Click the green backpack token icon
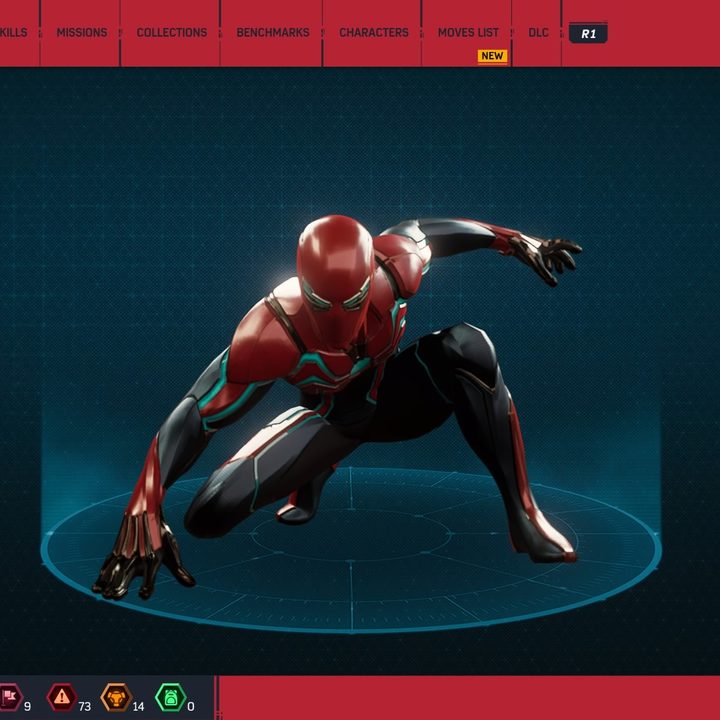This screenshot has width=720, height=720. point(171,697)
